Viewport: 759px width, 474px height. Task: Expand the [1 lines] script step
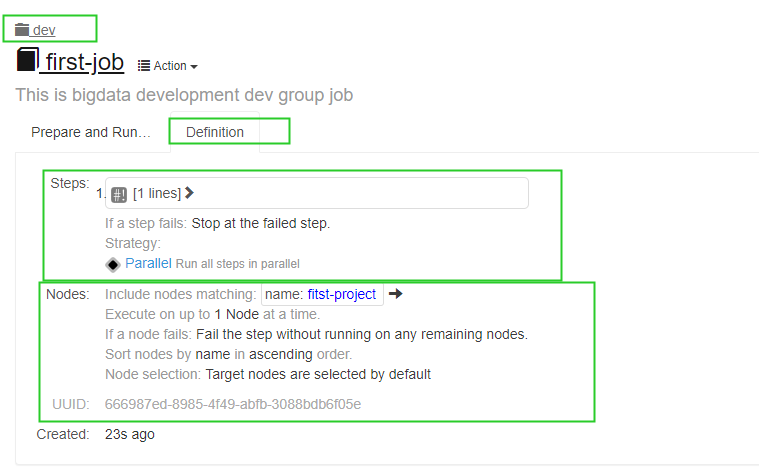click(x=163, y=193)
